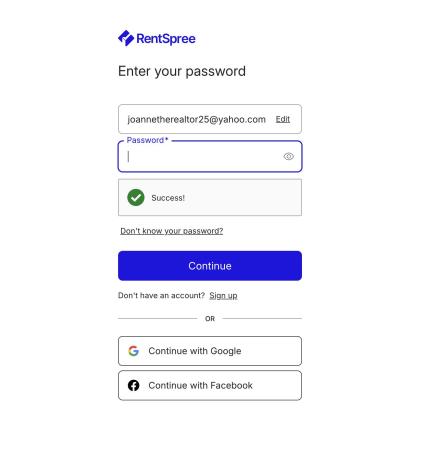
Task: Click the RentSpree wordmark text
Action: tap(166, 39)
